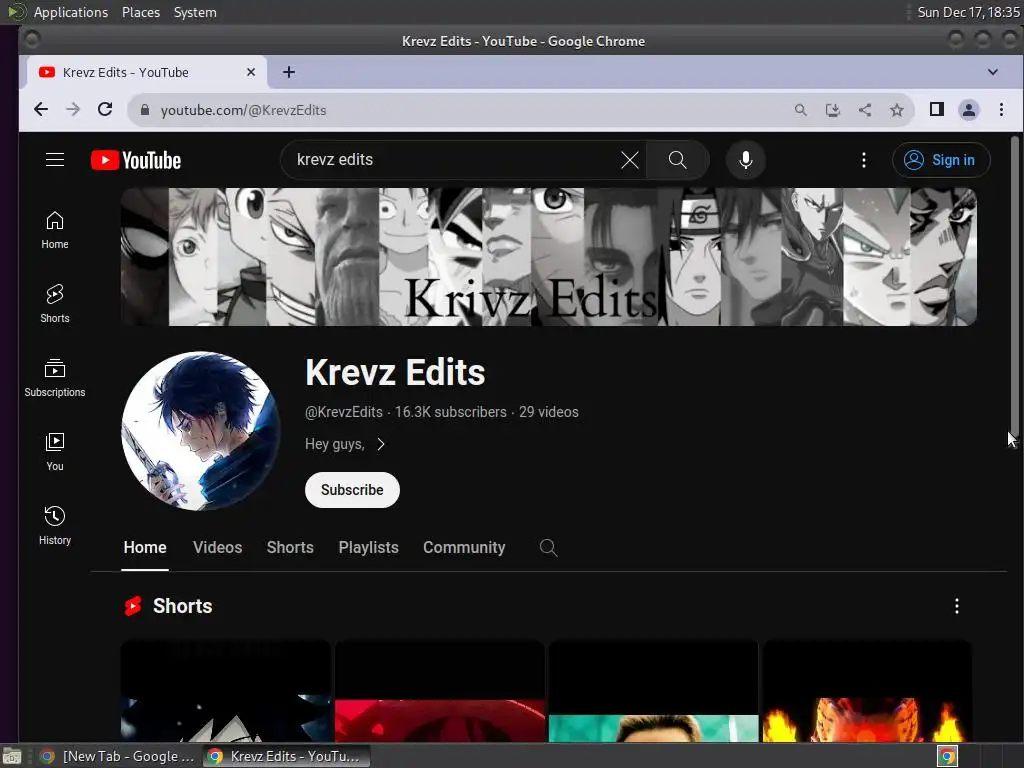This screenshot has width=1024, height=768.
Task: Click the show desktop taskbar icon
Action: [12, 757]
